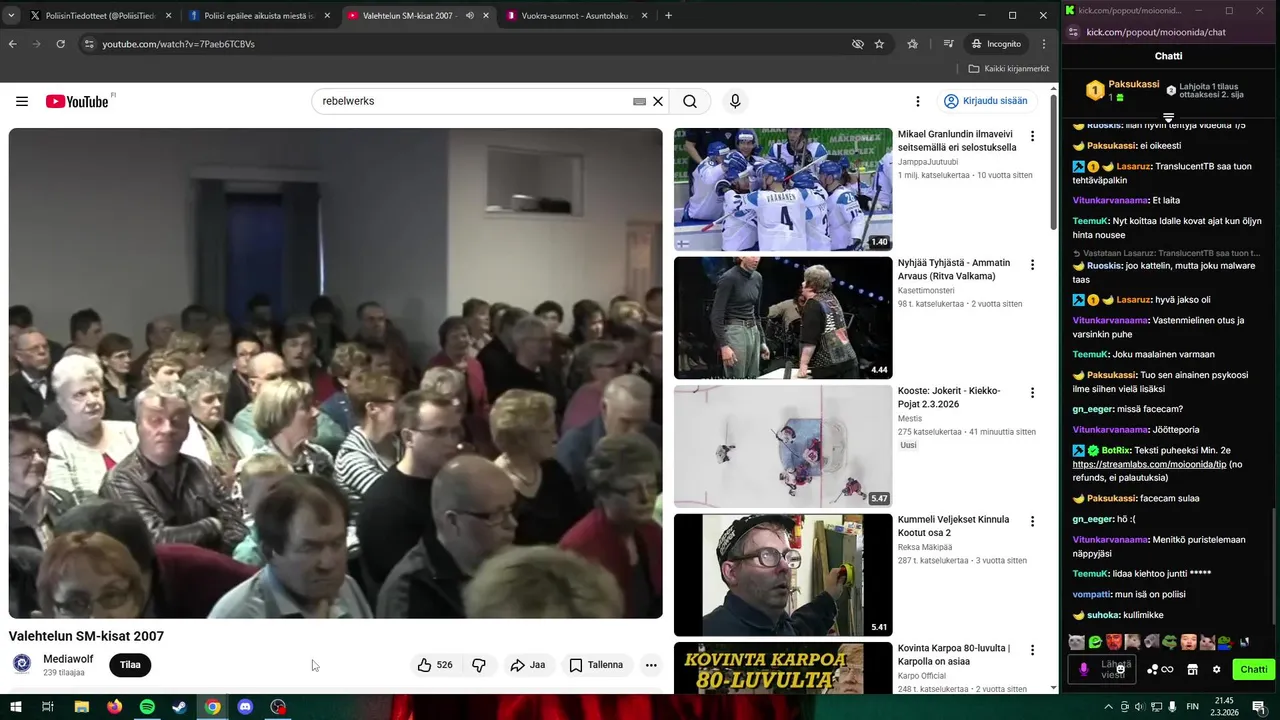The height and width of the screenshot is (720, 1280).
Task: Open tab search dropdown arrow in Chrome
Action: pos(9,15)
